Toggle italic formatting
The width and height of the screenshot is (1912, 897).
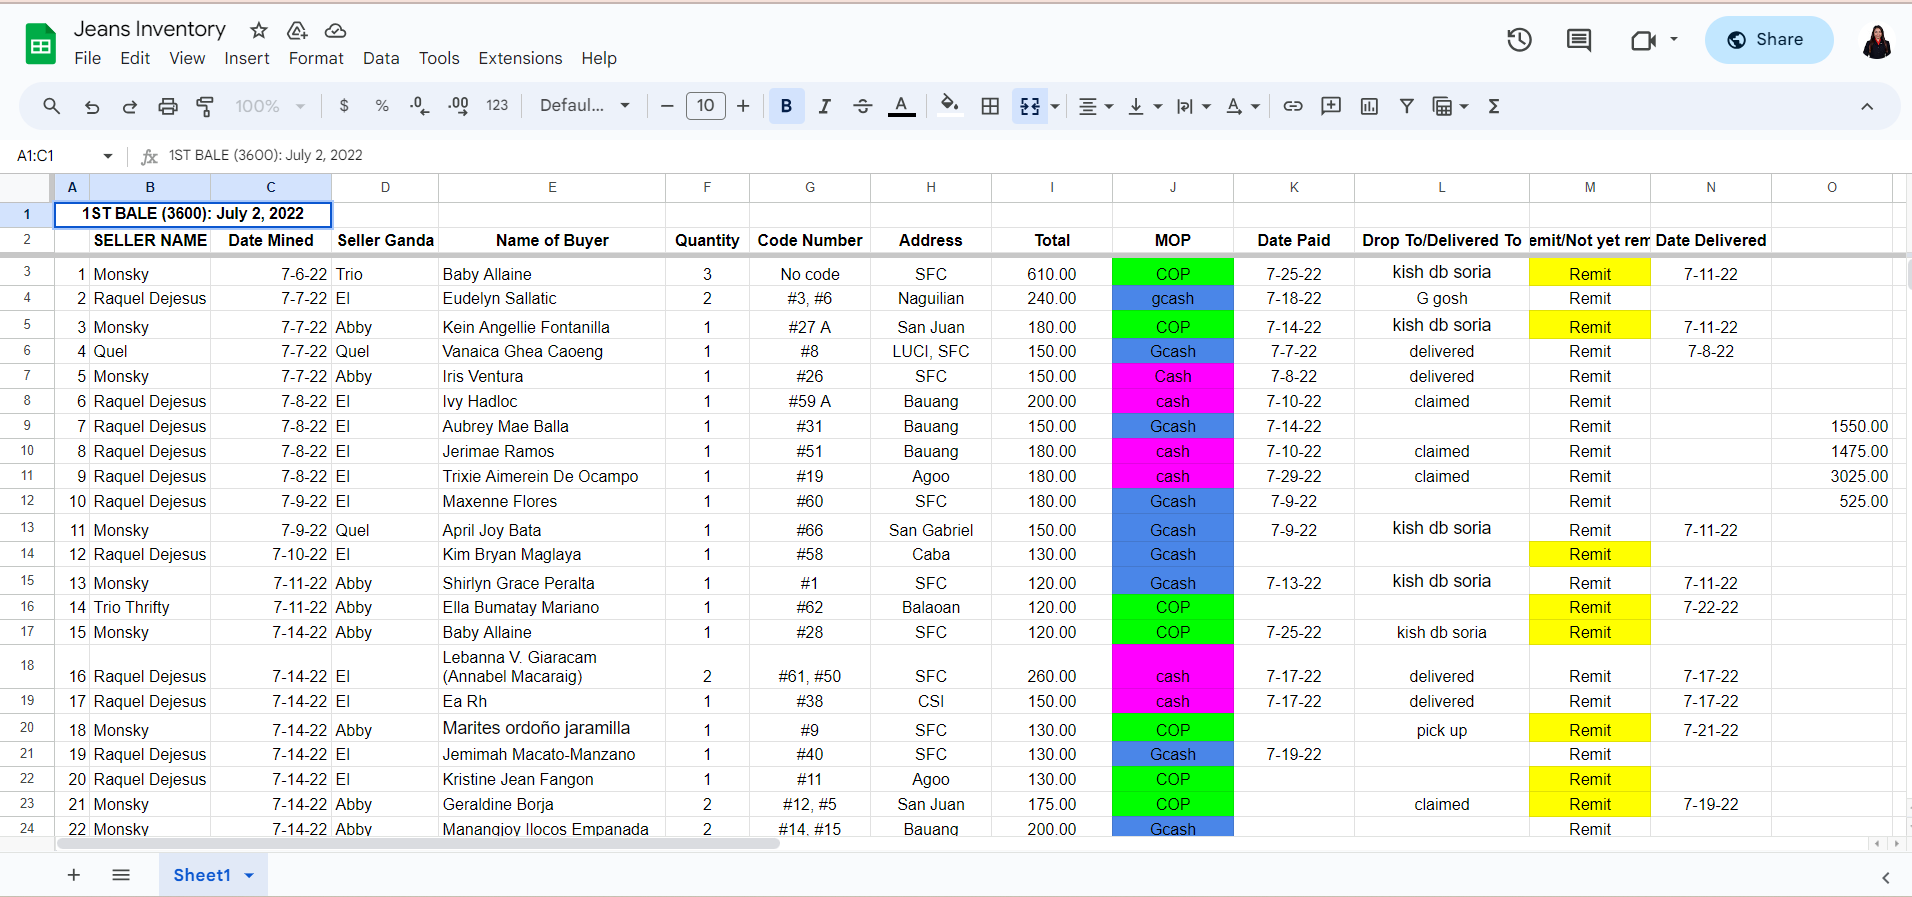(x=824, y=106)
